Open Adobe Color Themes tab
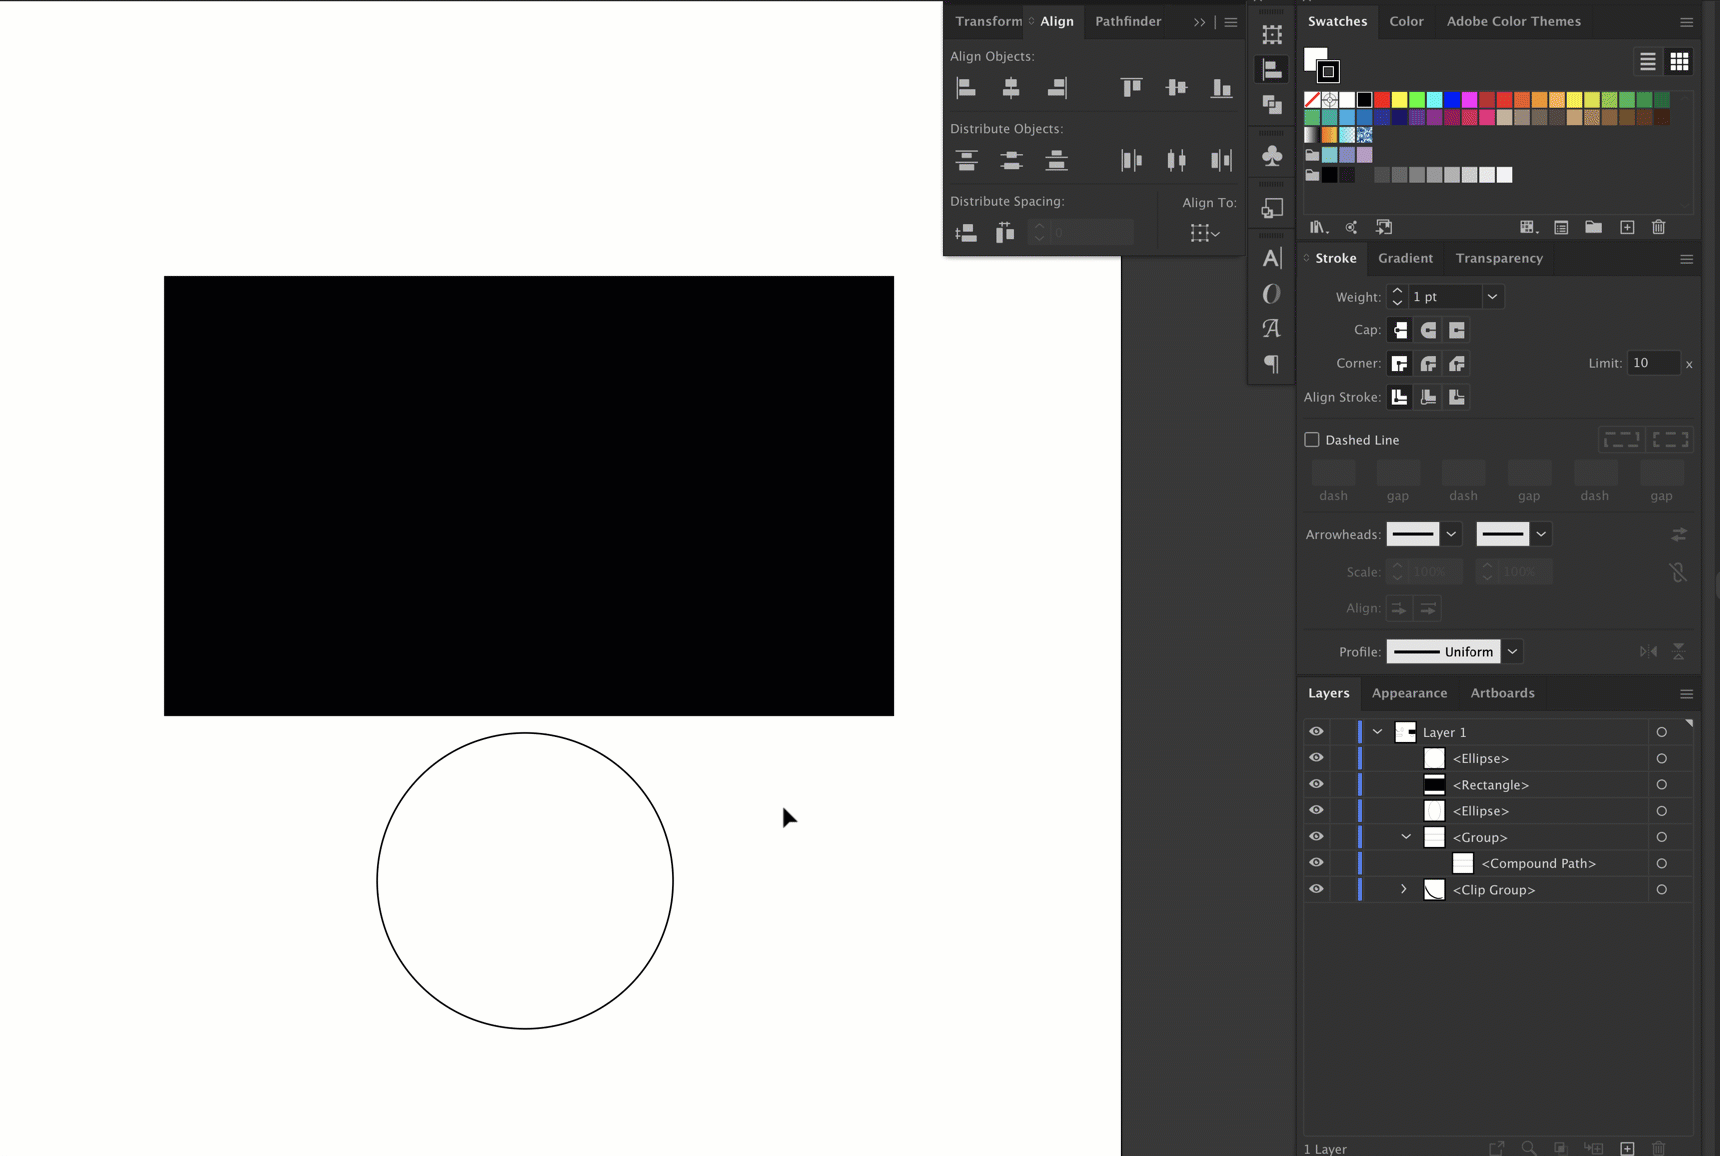Viewport: 1720px width, 1156px height. coord(1513,21)
